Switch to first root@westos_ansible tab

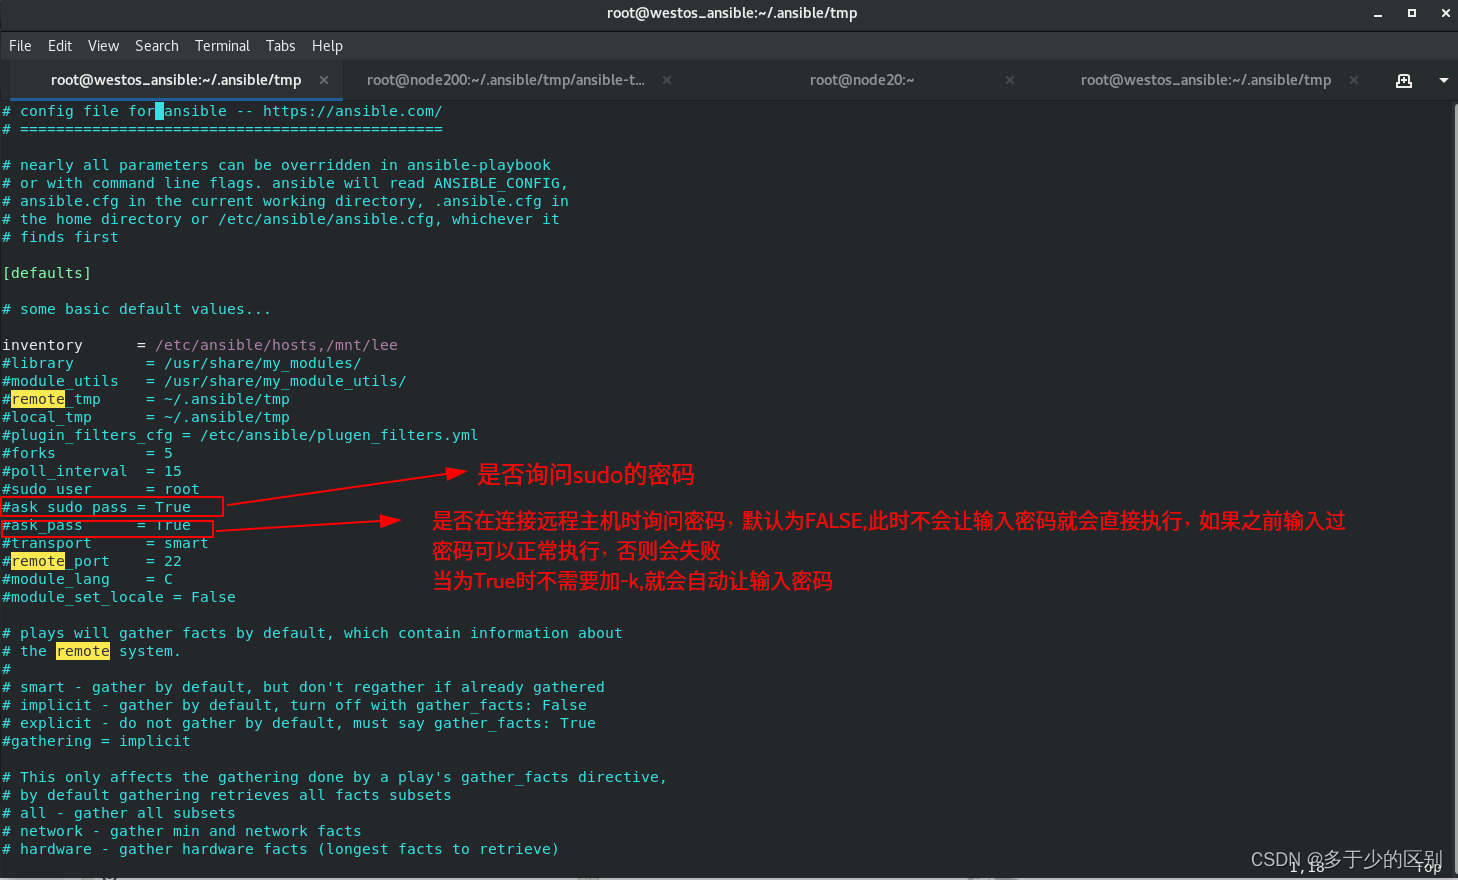click(176, 80)
